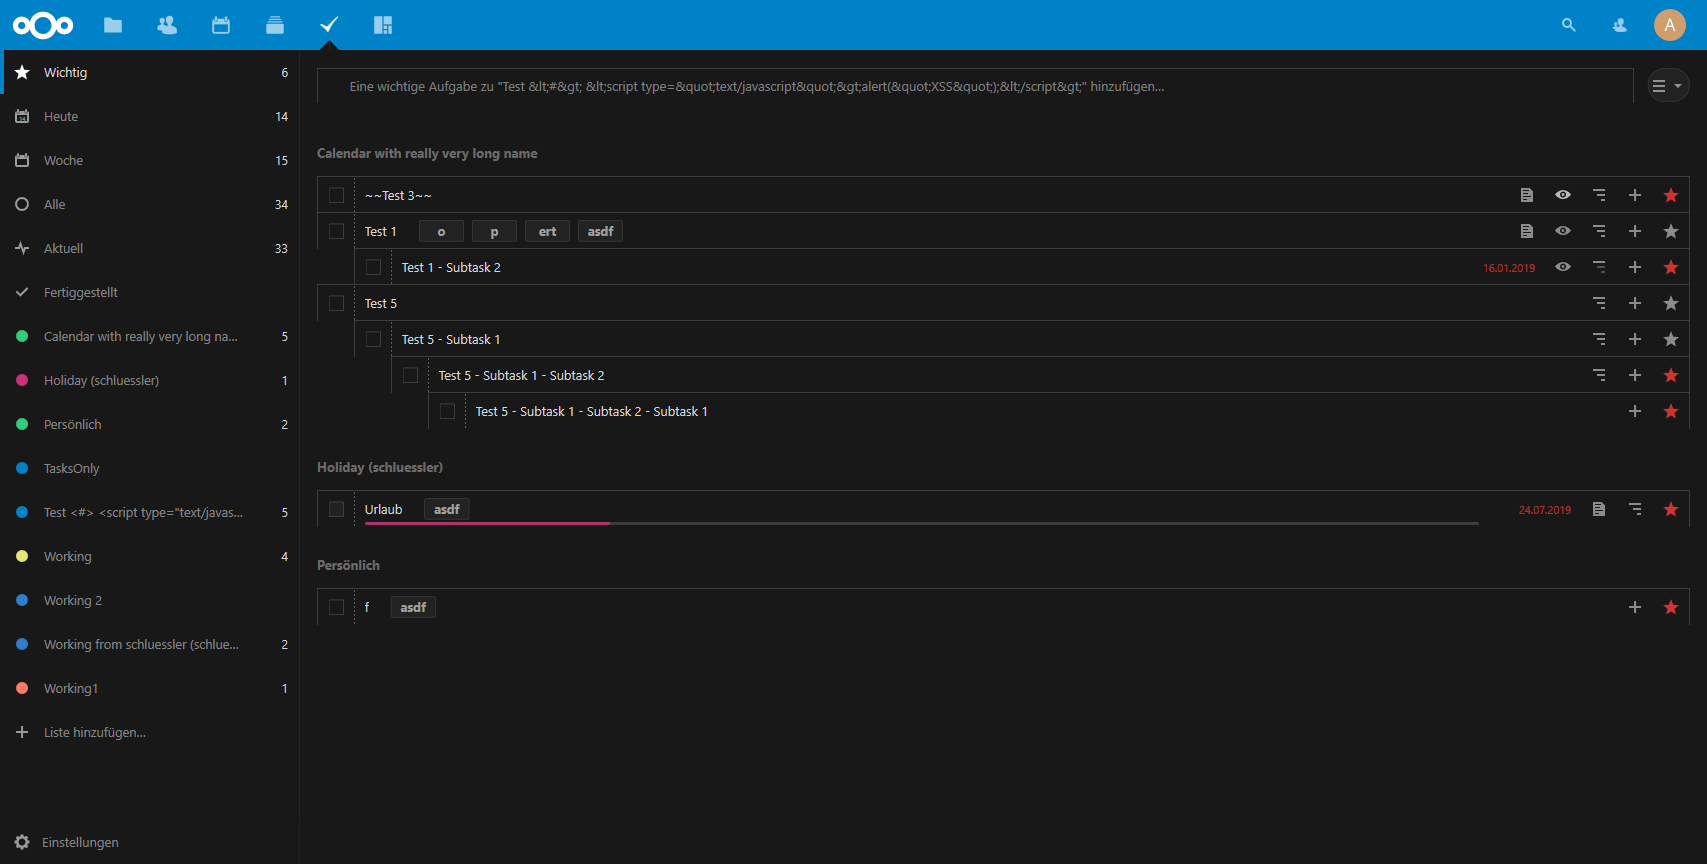
Task: Unstar Test 5 - Subtask 1 - Subtask 2
Action: point(1671,375)
